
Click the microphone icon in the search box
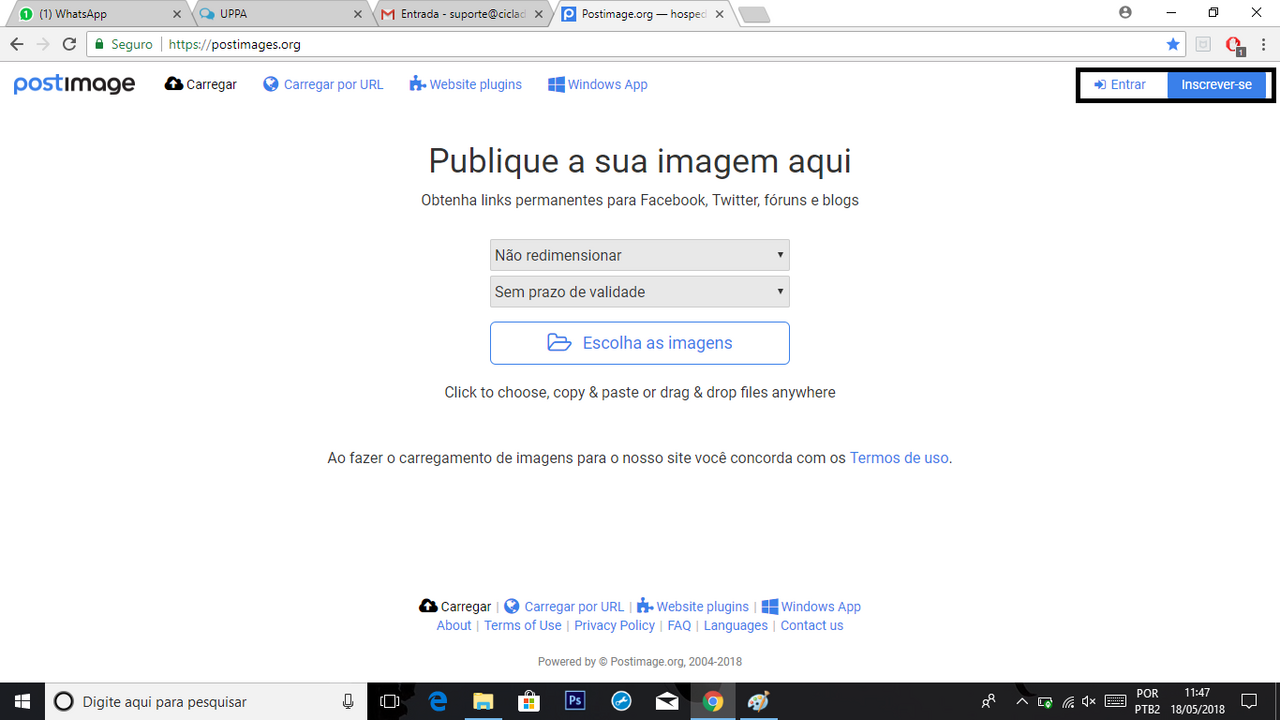(x=348, y=701)
